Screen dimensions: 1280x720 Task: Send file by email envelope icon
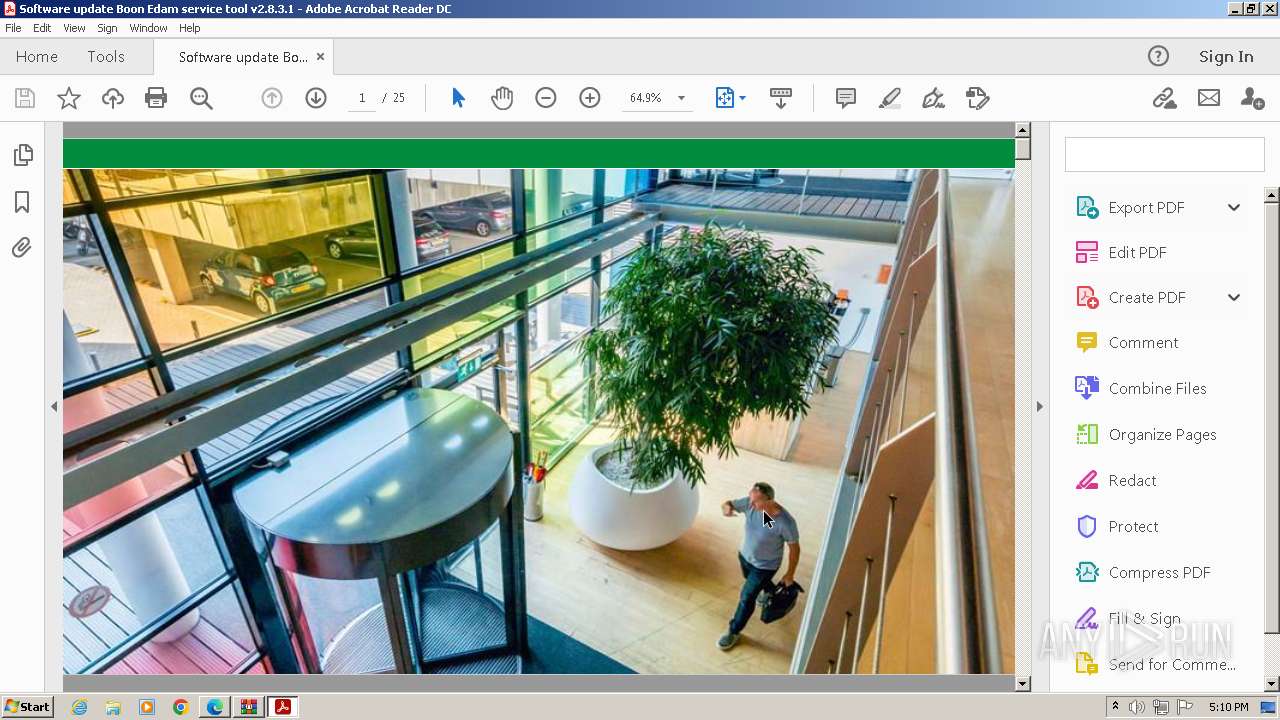pyautogui.click(x=1209, y=98)
